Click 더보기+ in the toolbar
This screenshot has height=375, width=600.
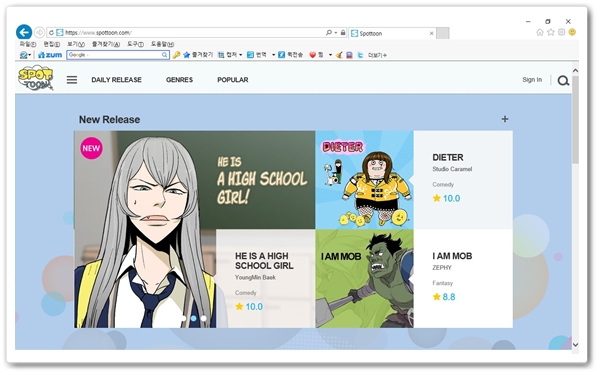point(377,55)
